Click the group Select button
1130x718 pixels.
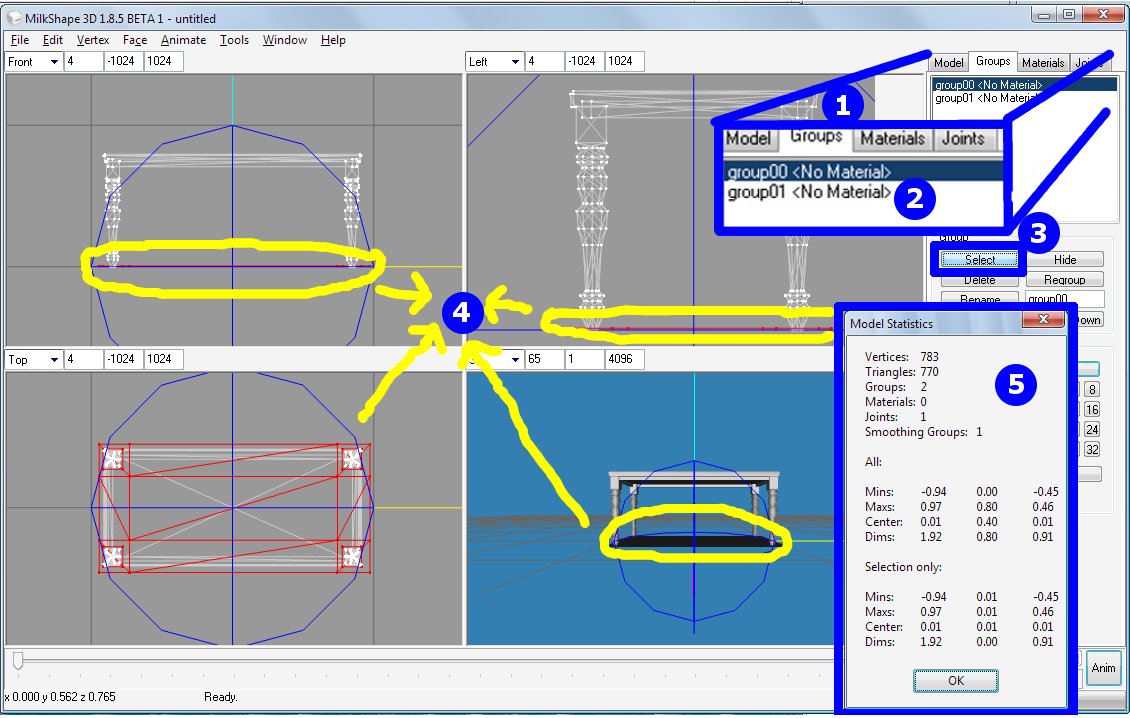pos(979,260)
